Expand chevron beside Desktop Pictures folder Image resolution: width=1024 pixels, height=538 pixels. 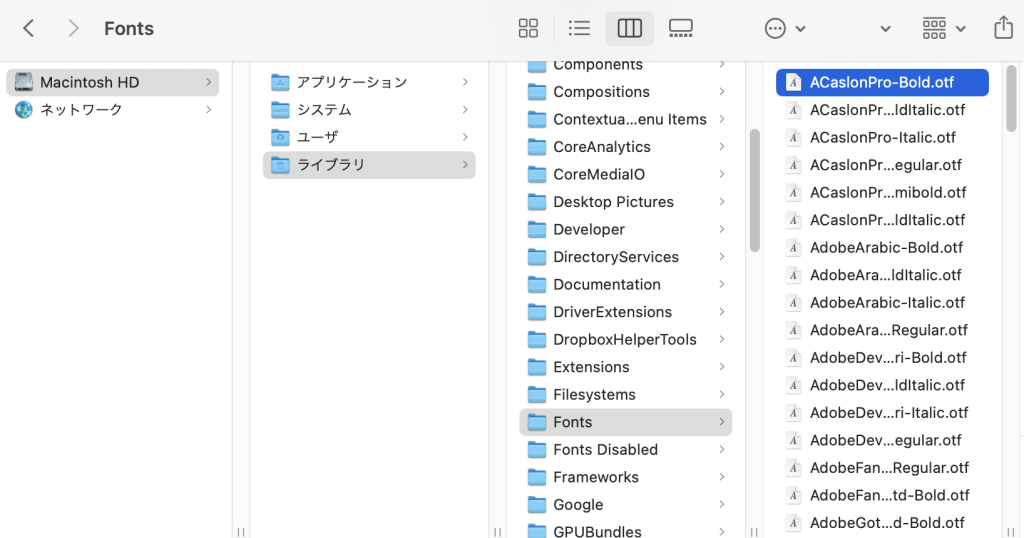point(721,202)
